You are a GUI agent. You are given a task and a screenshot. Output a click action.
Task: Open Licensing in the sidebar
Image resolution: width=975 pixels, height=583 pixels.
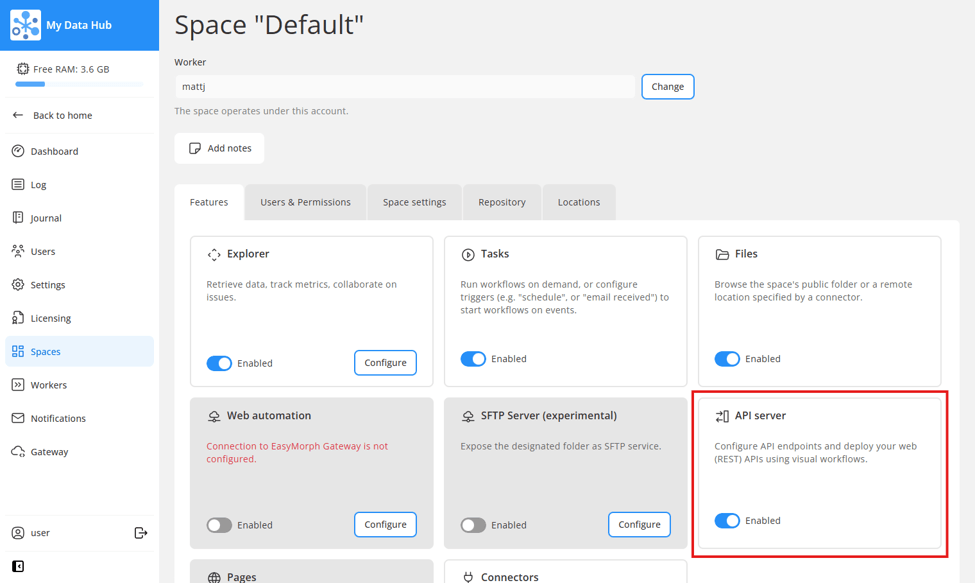(x=80, y=318)
